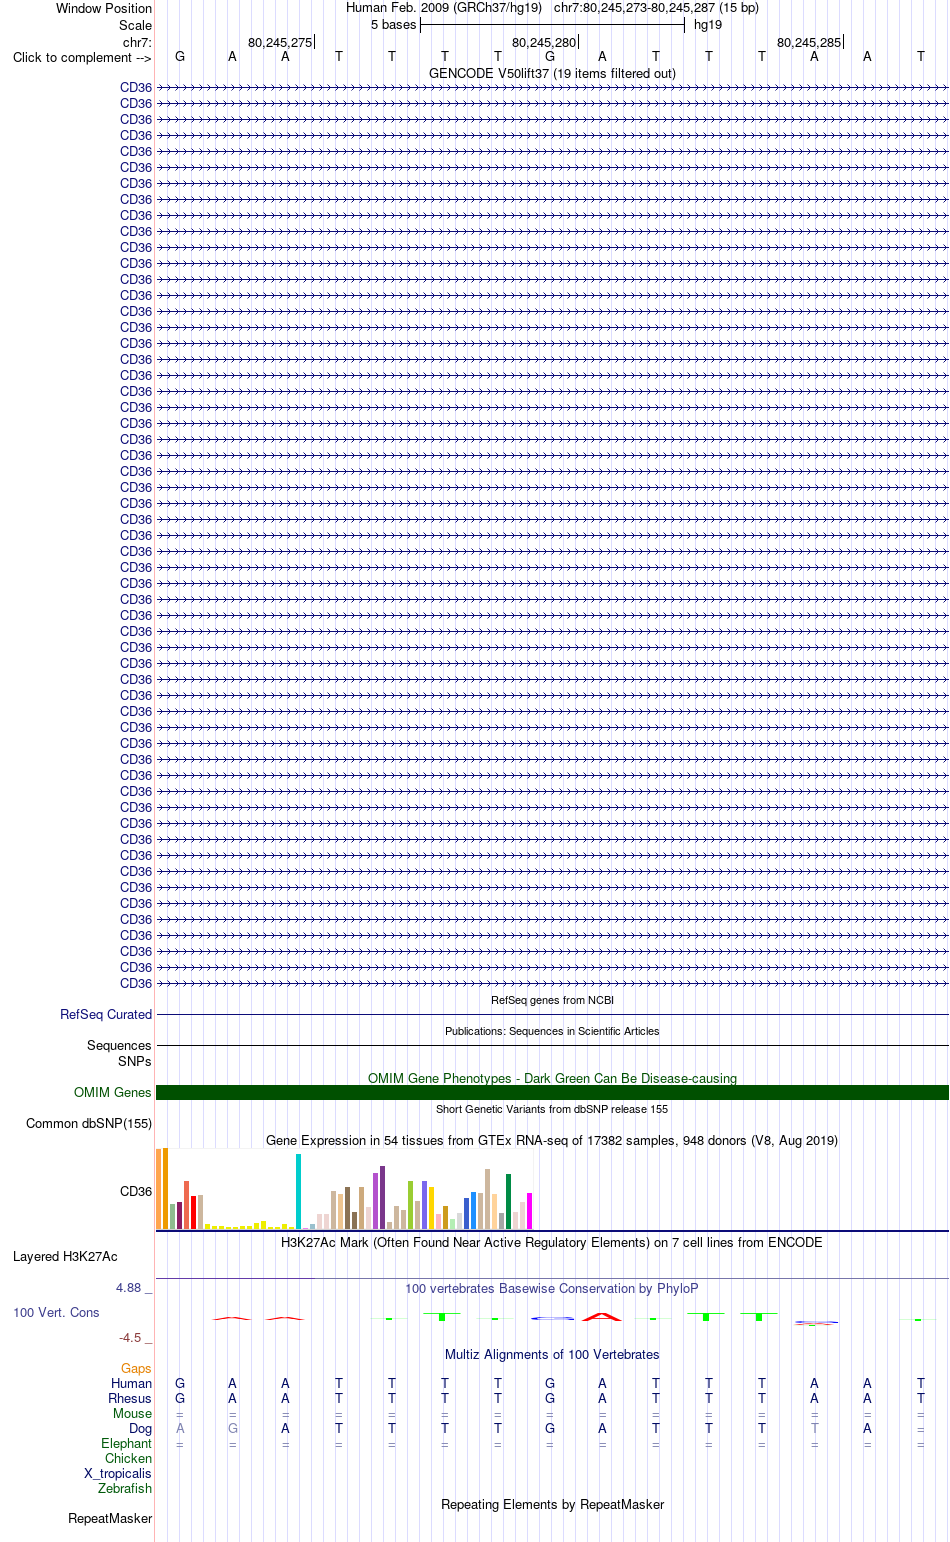950x1542 pixels.
Task: Click the Human alignment row label
Action: pyautogui.click(x=131, y=1383)
